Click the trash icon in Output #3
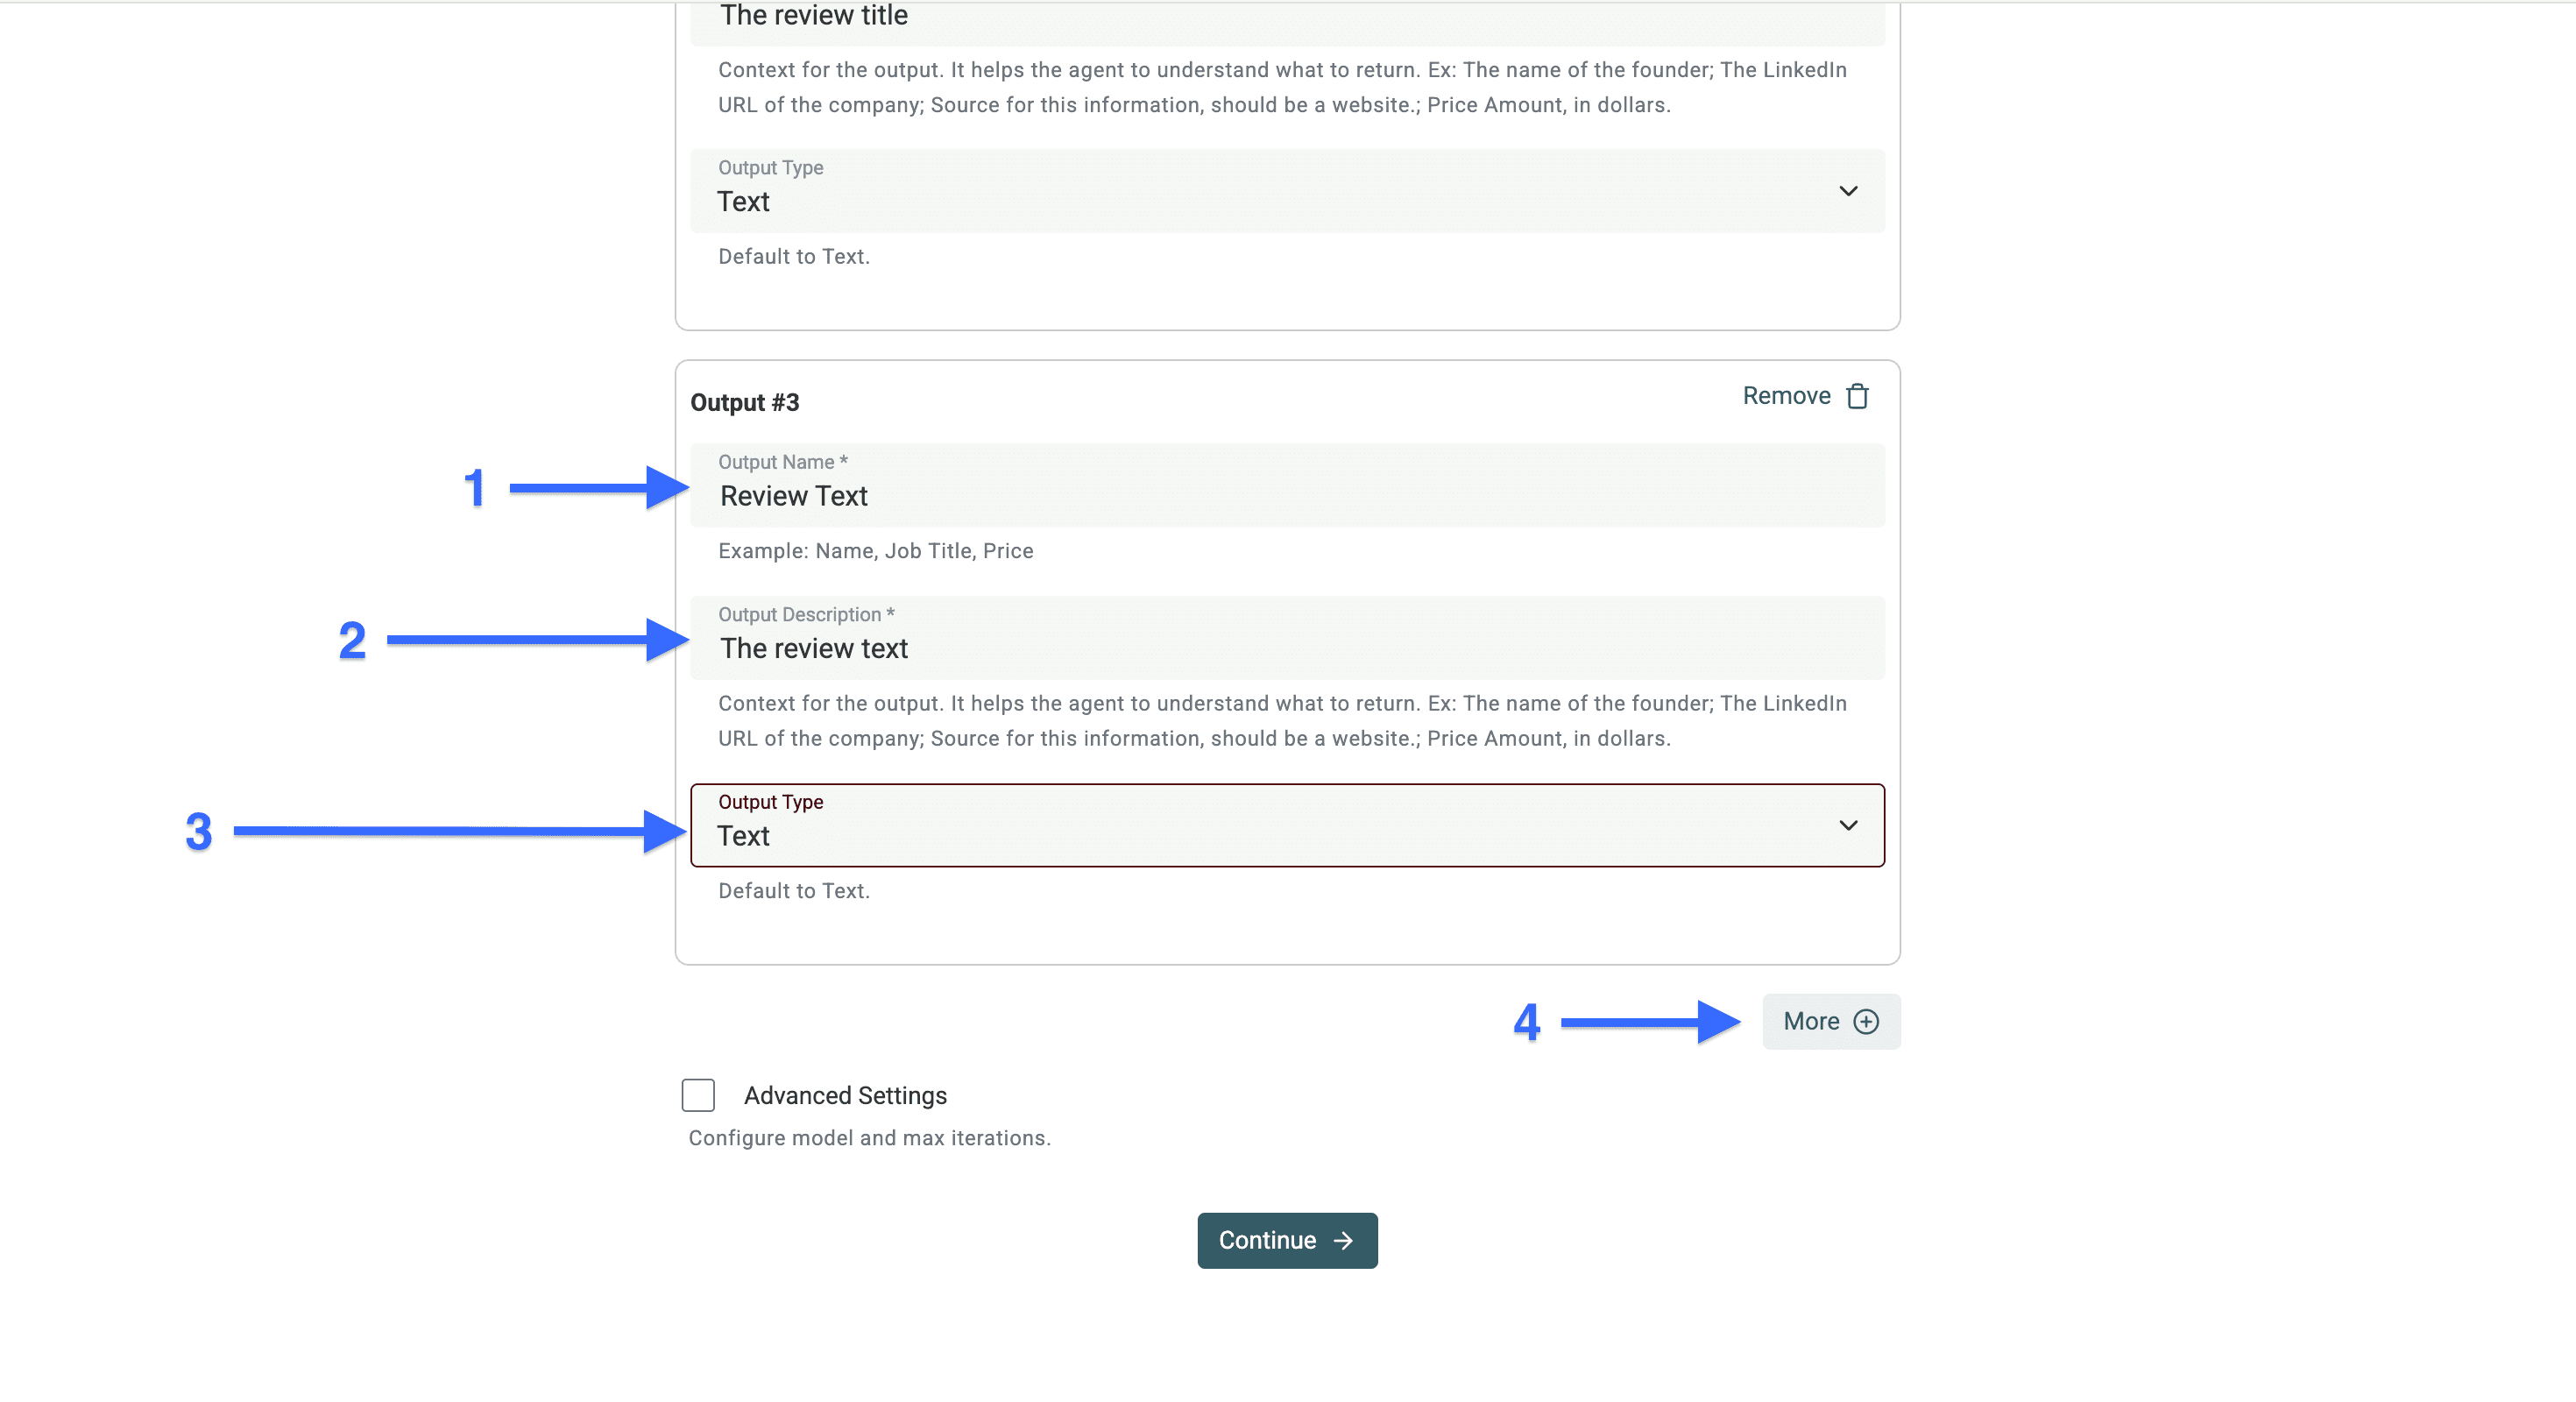 [1857, 396]
